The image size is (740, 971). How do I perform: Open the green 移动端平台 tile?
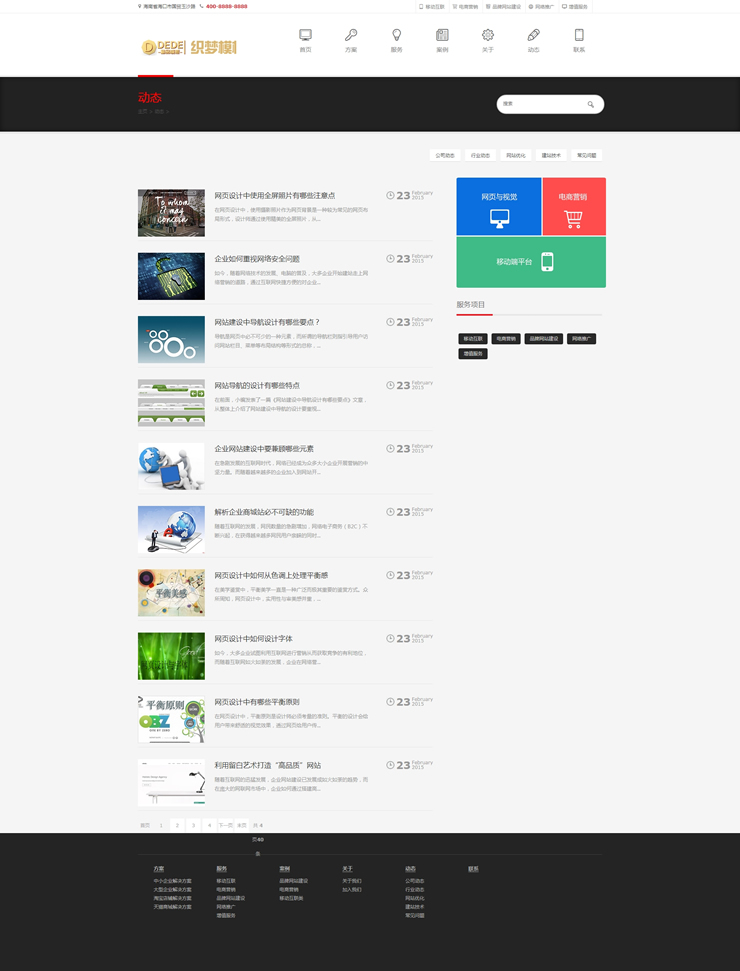(x=531, y=262)
